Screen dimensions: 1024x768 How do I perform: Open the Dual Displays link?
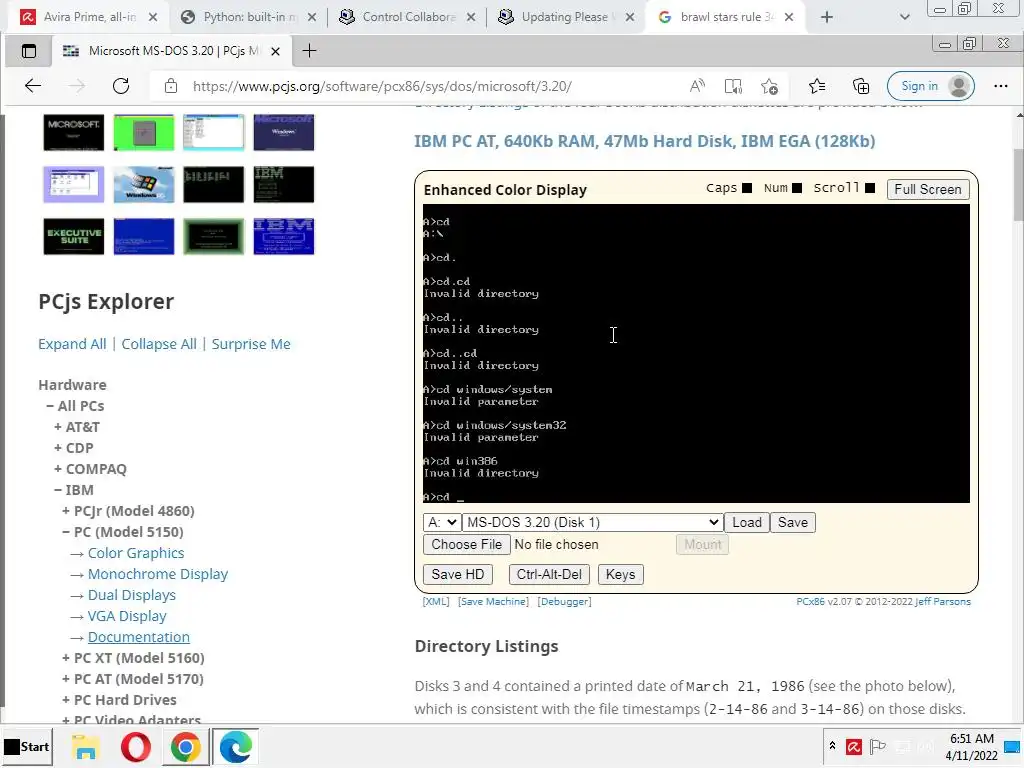132,594
